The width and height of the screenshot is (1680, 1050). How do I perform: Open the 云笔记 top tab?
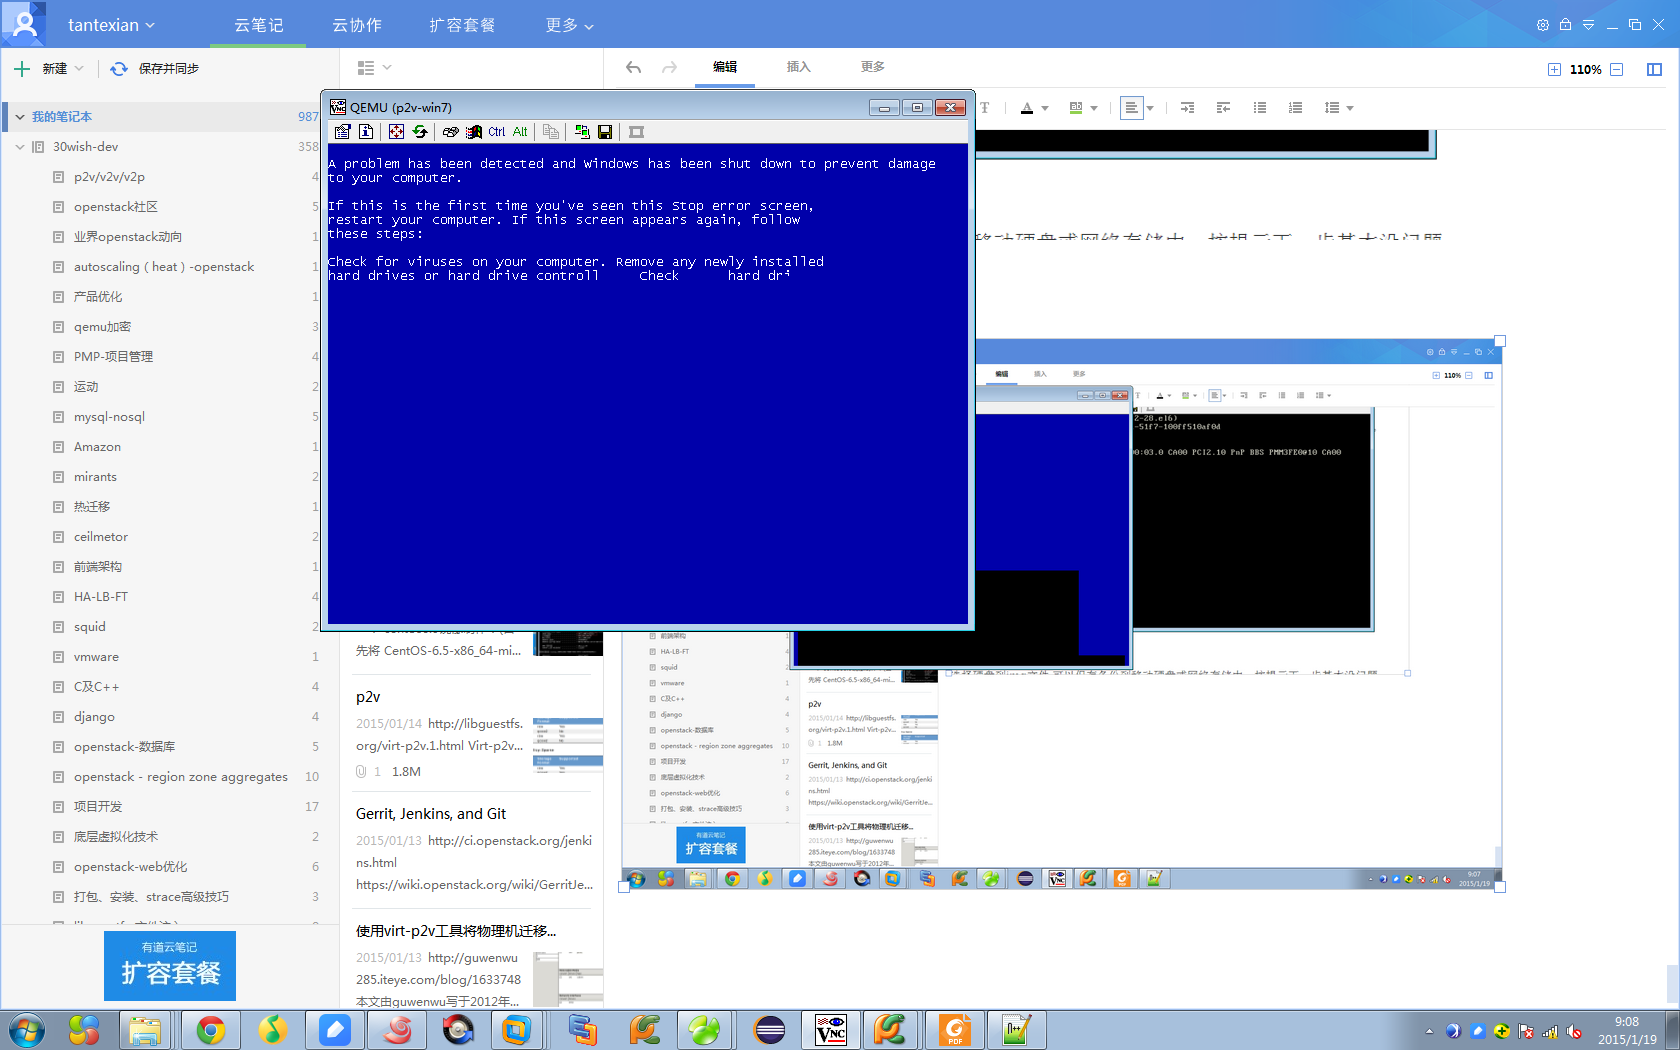(x=258, y=25)
